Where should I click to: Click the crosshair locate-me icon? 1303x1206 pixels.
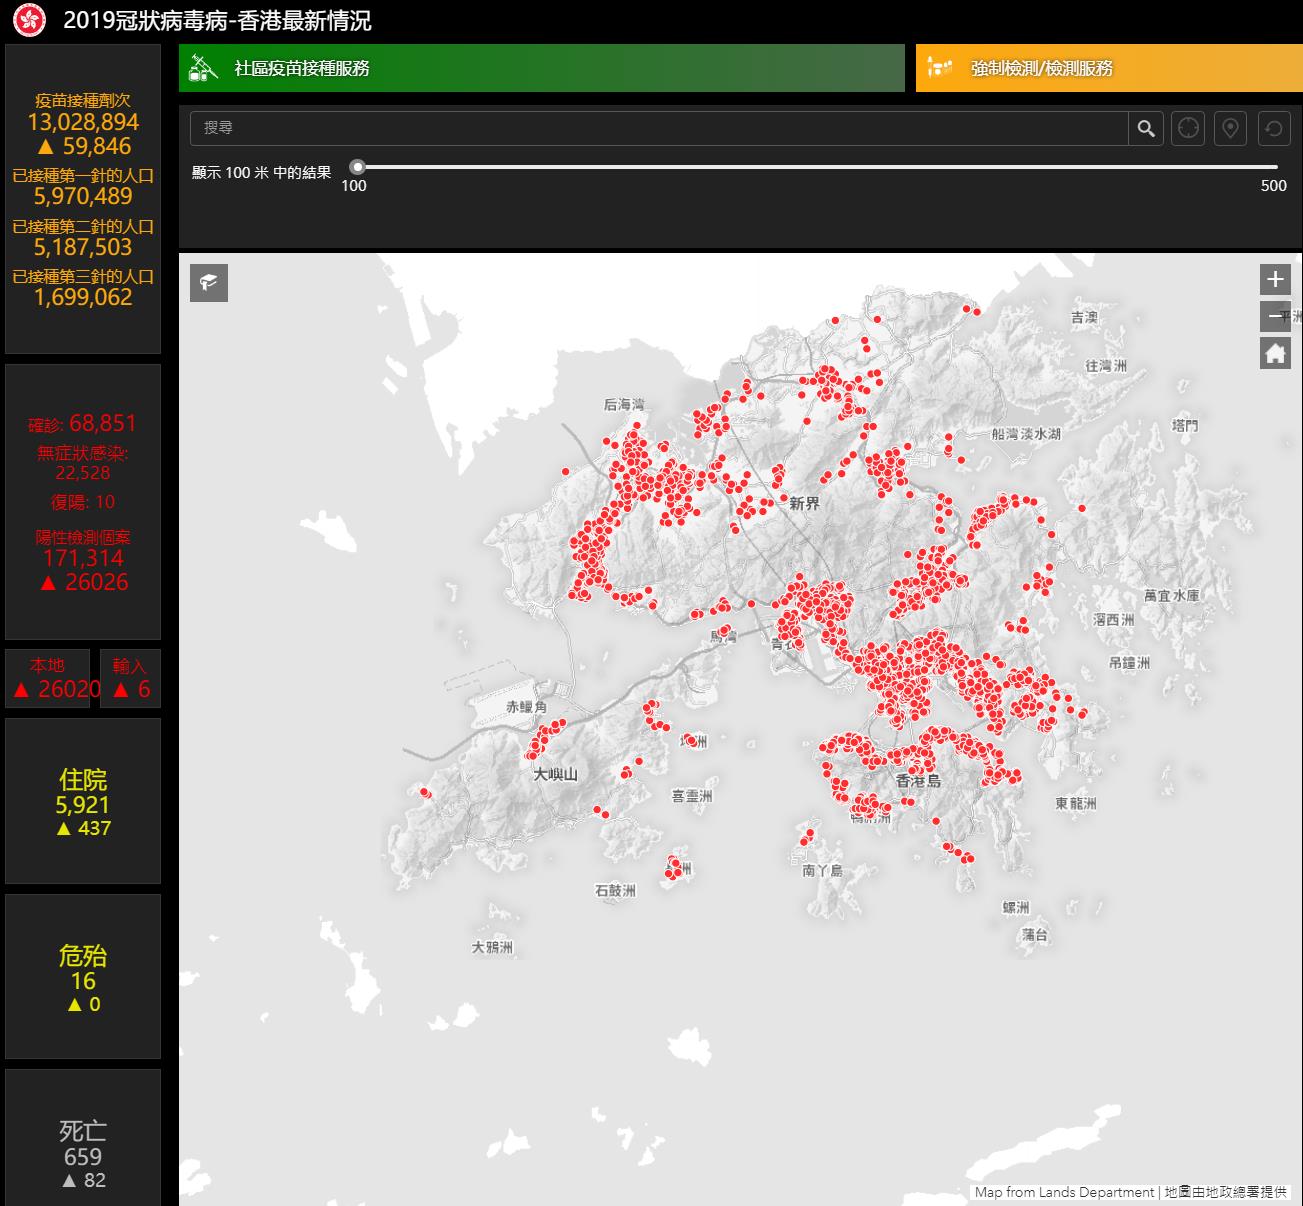tap(1188, 128)
